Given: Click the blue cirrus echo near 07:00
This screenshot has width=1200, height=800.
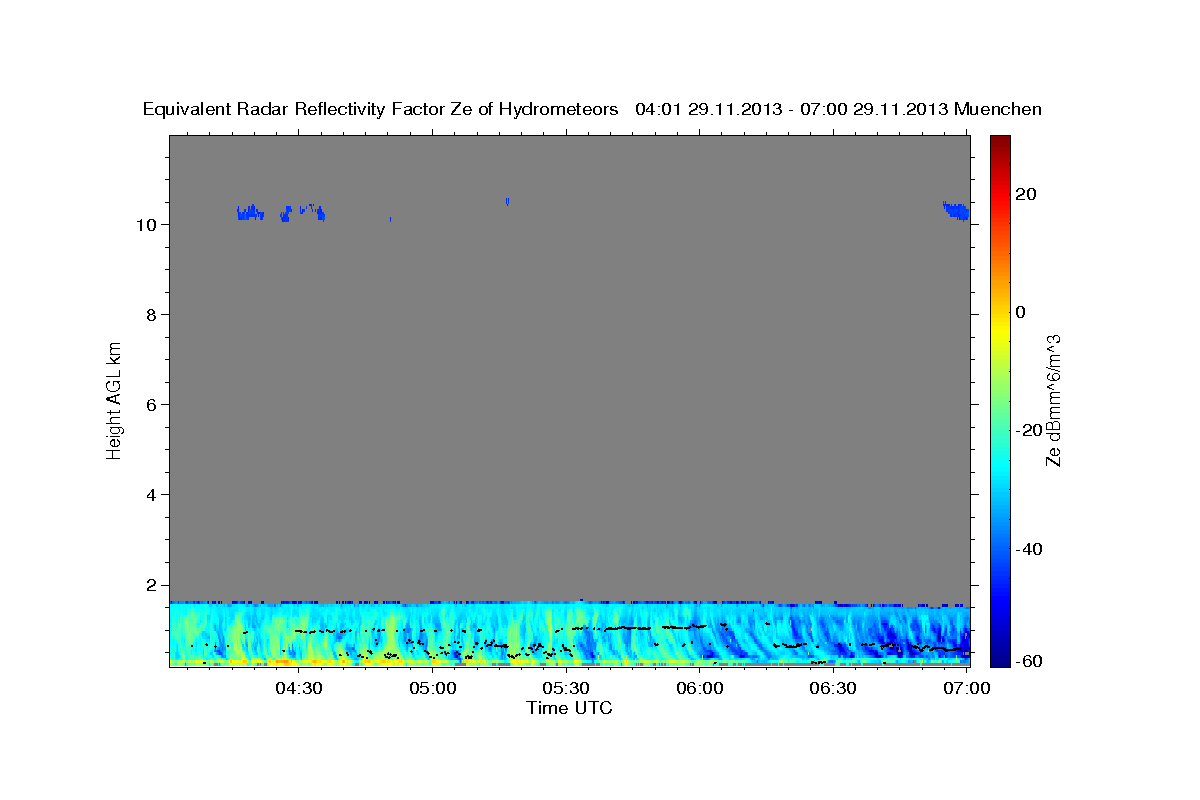Looking at the screenshot, I should [x=956, y=210].
